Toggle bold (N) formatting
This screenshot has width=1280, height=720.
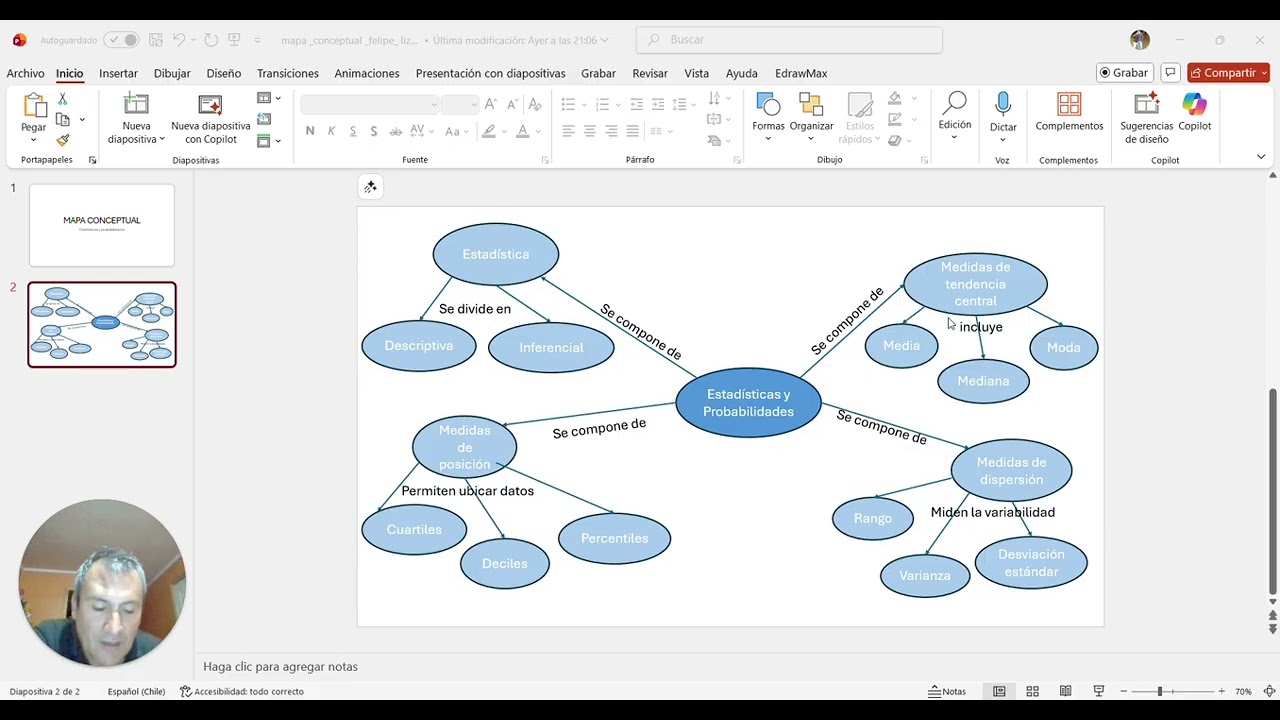(310, 131)
